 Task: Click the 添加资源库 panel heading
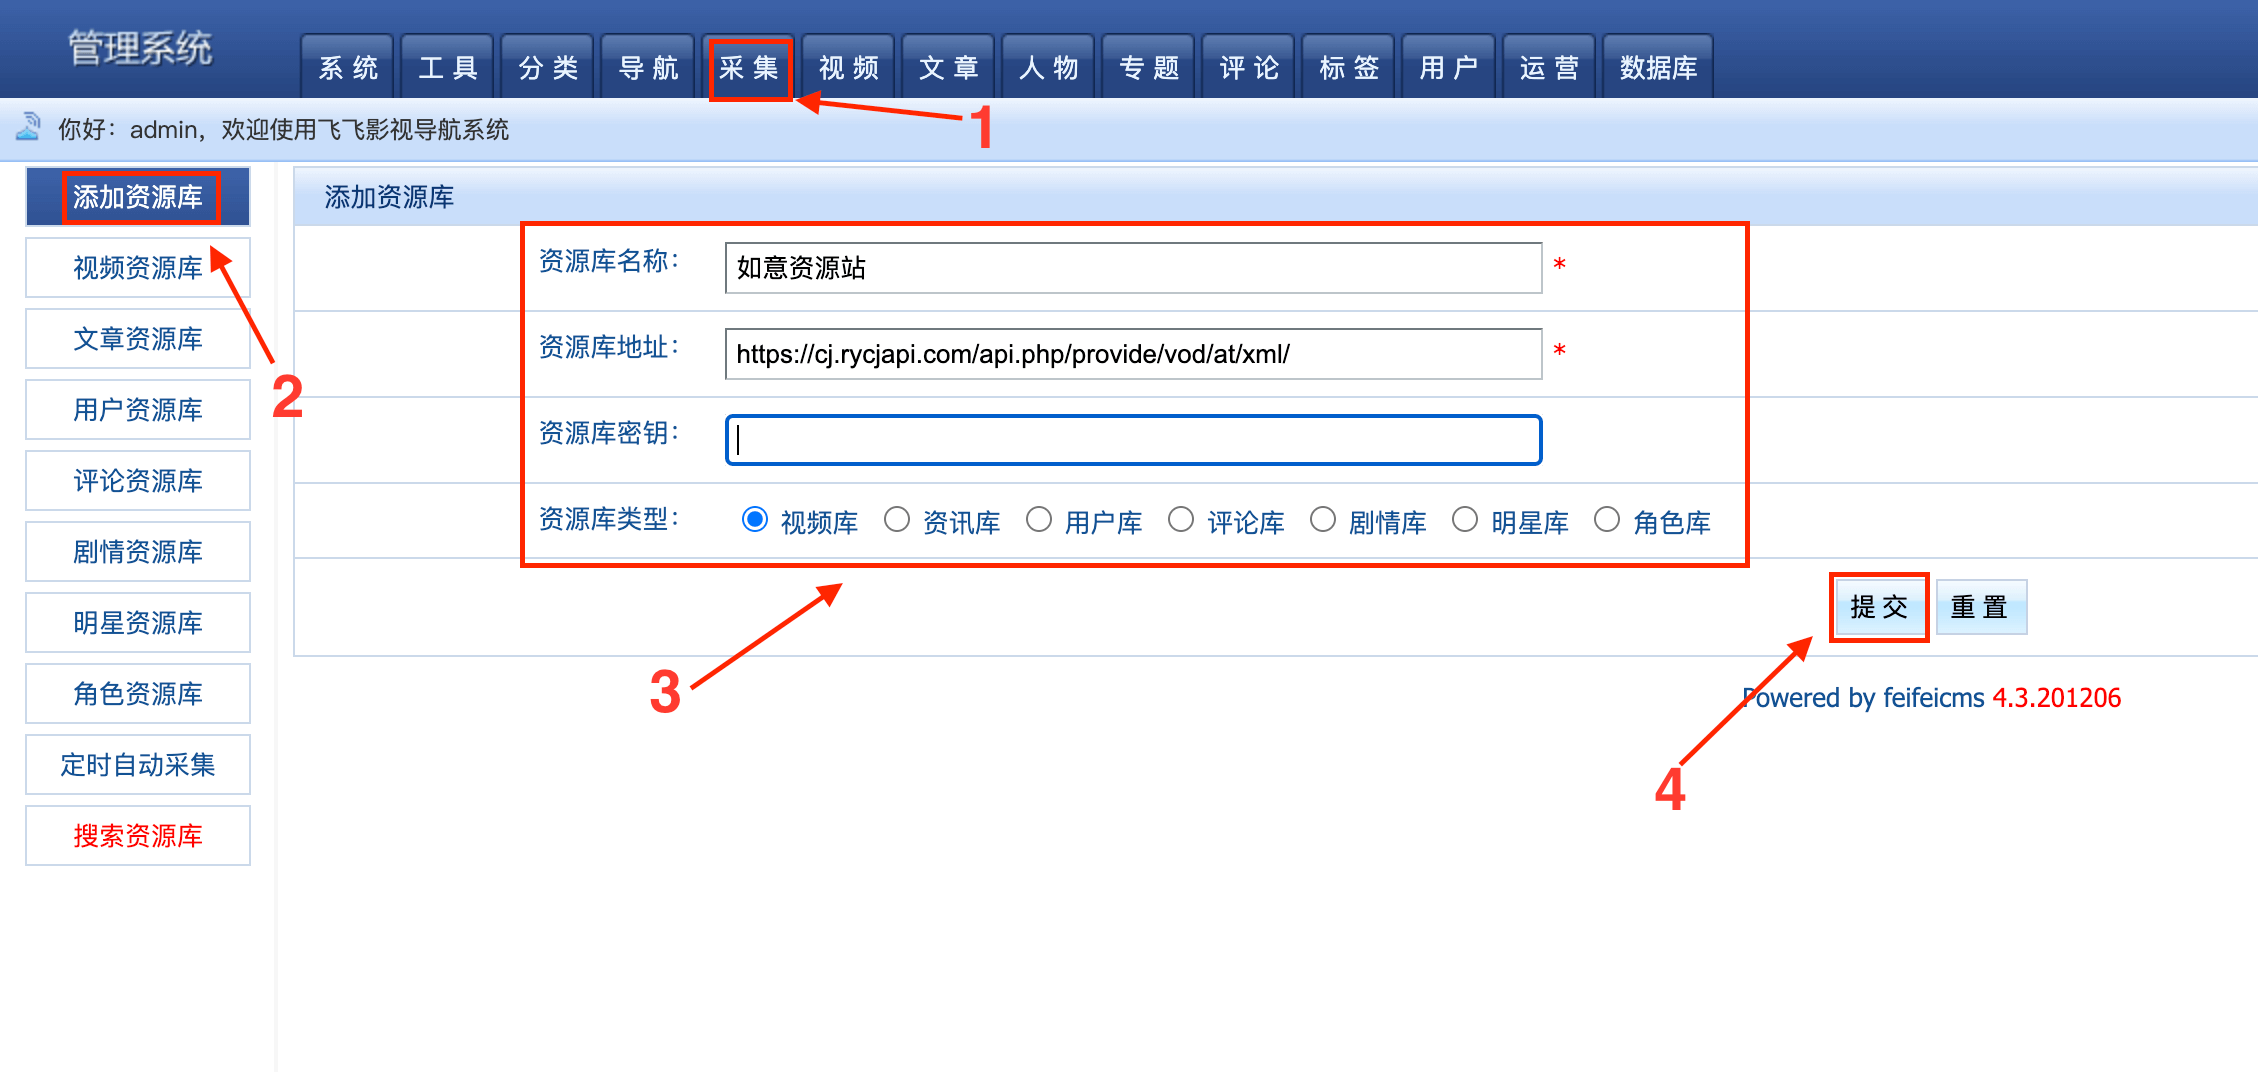(389, 197)
